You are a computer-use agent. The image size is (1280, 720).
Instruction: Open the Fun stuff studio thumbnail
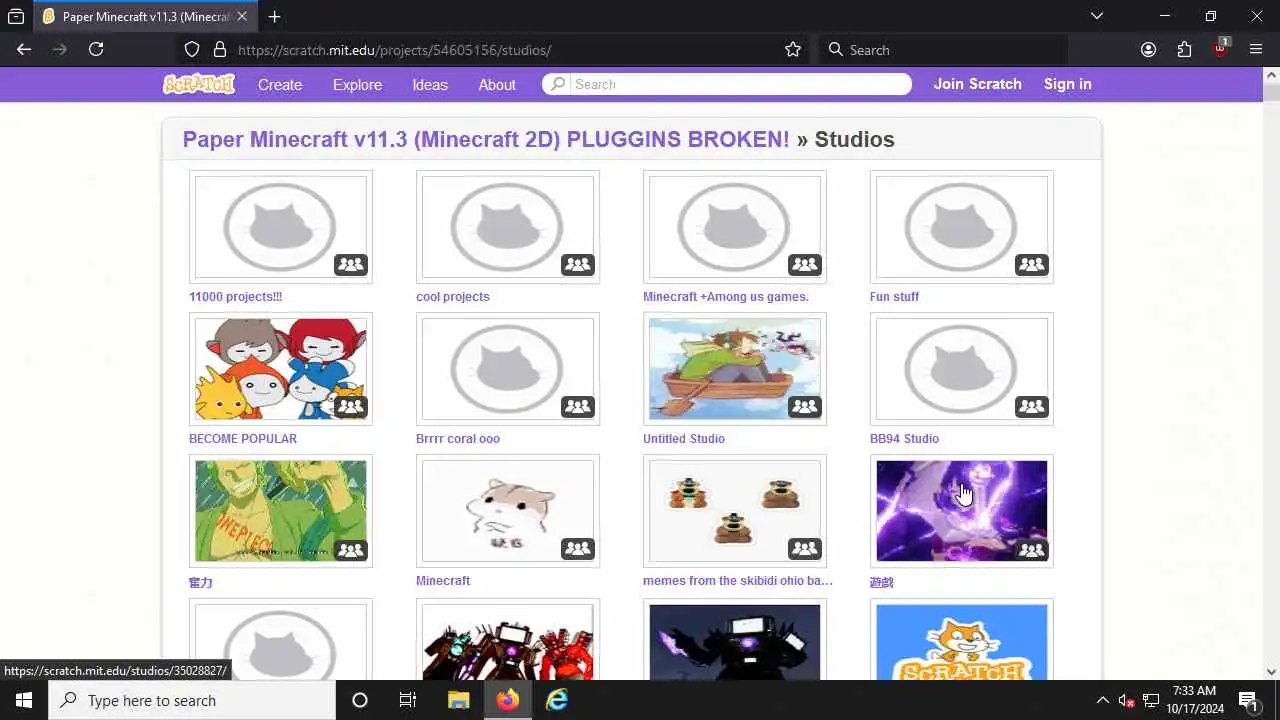click(x=962, y=227)
